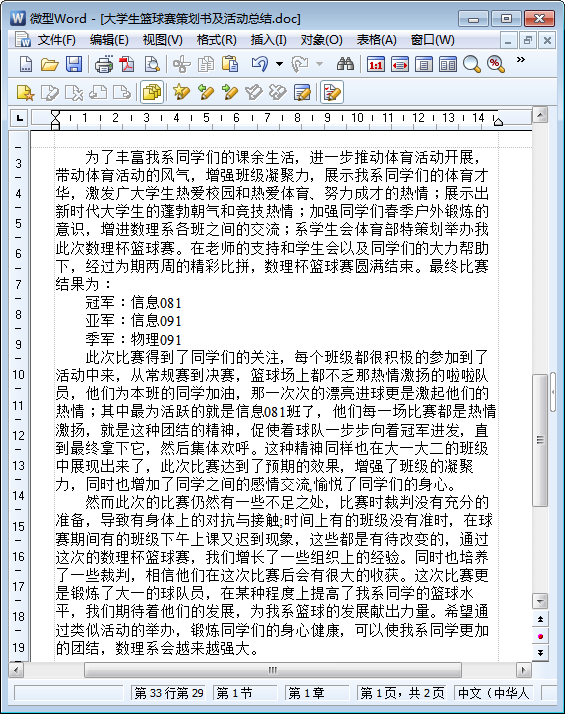Expand the Redo history dropdown arrow
Screen dimensions: 565x714
click(x=320, y=64)
